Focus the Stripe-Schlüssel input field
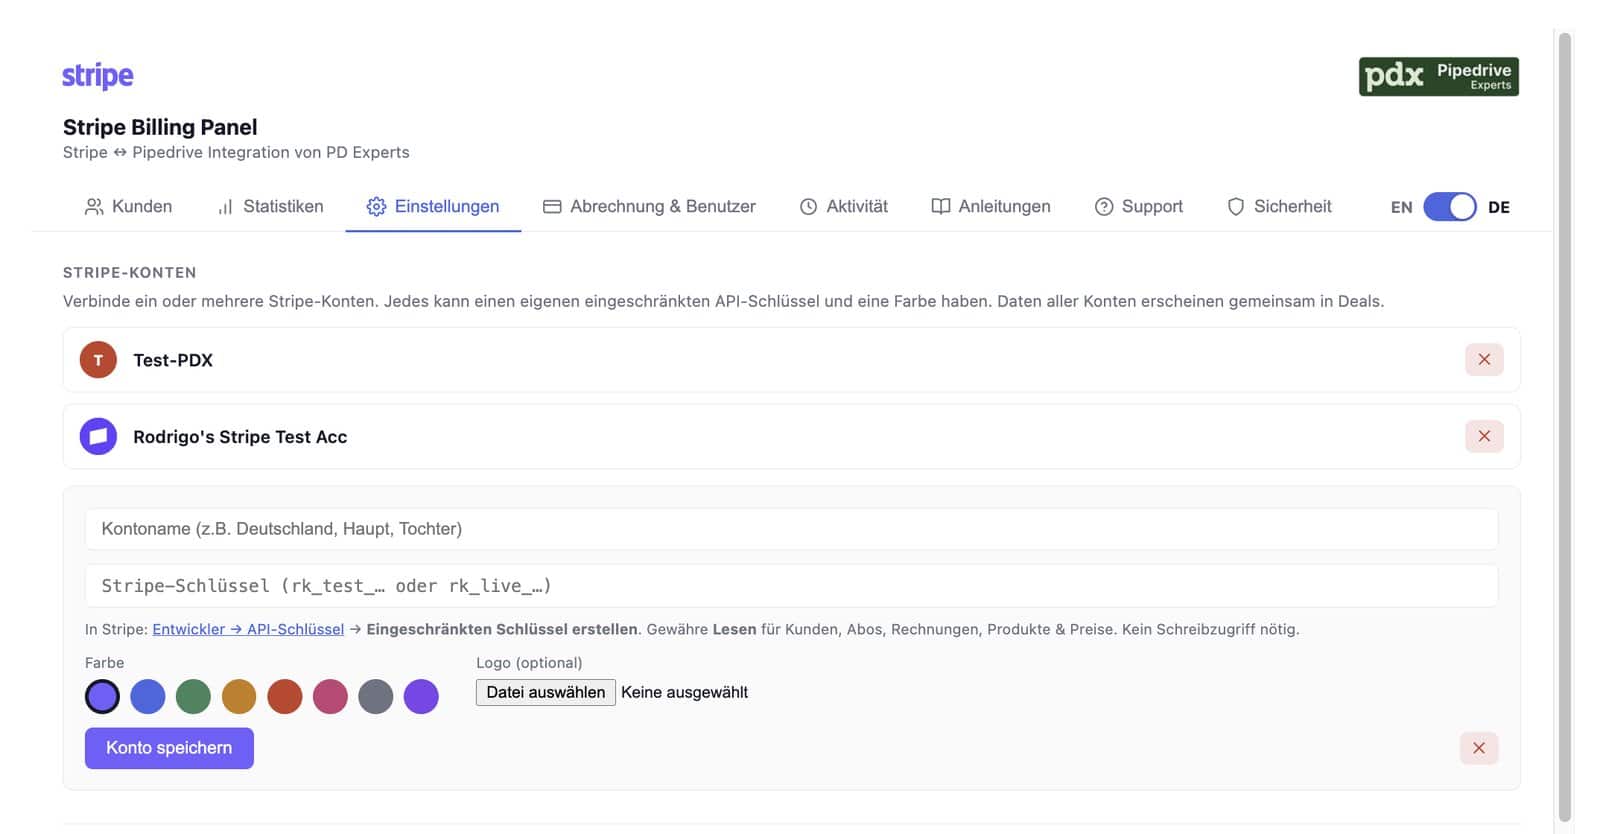This screenshot has height=834, width=1600. pyautogui.click(x=791, y=586)
